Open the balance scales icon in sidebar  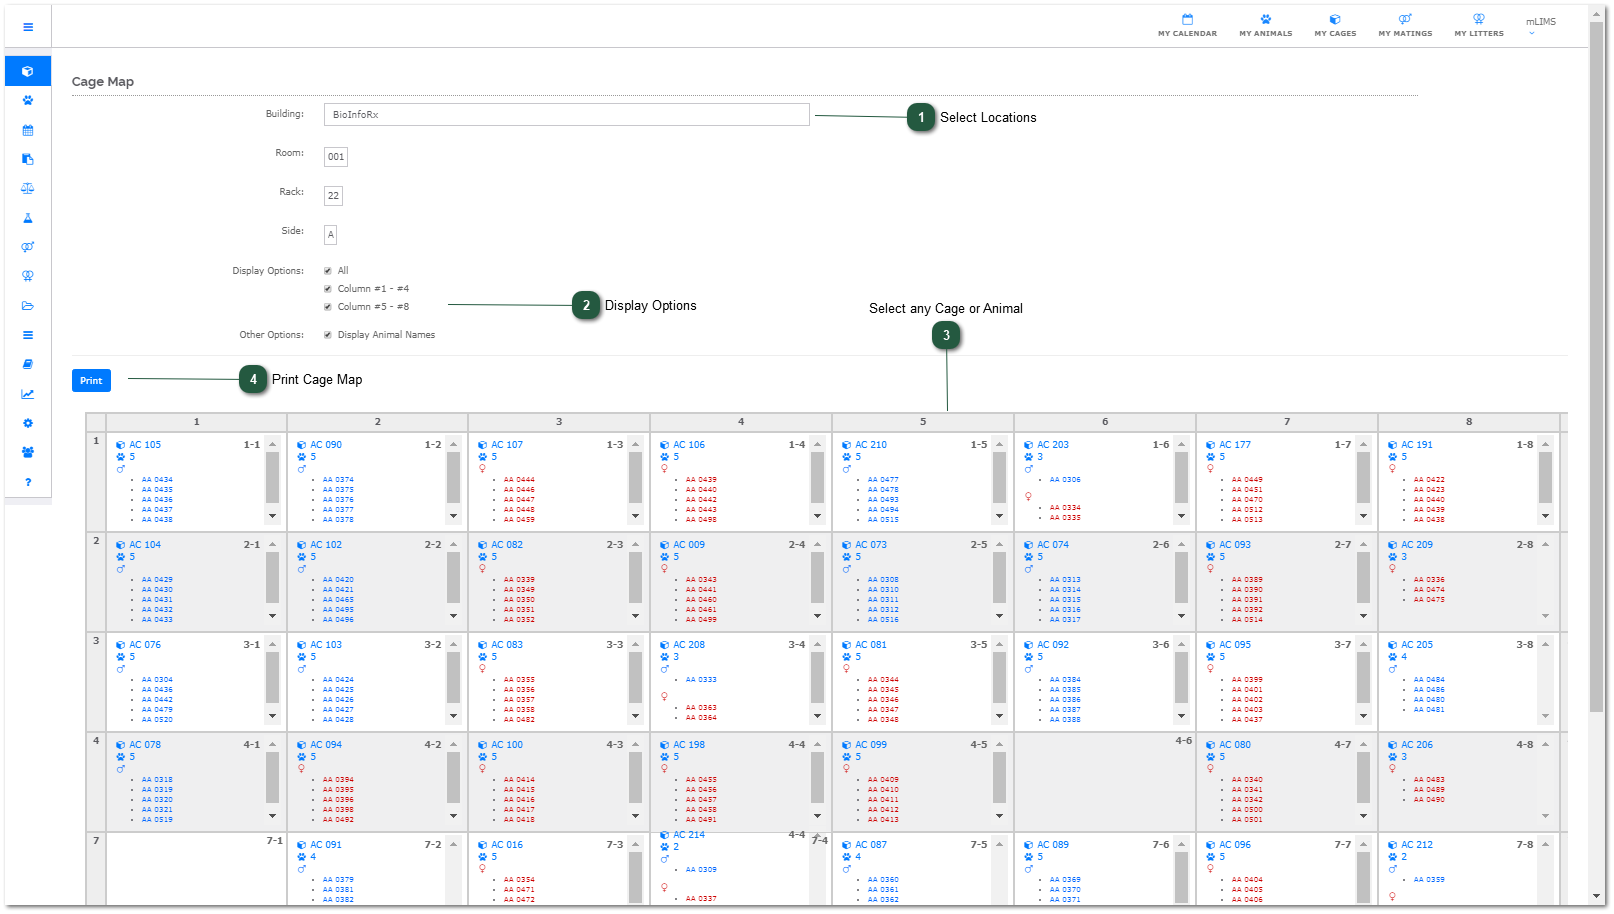tap(28, 188)
